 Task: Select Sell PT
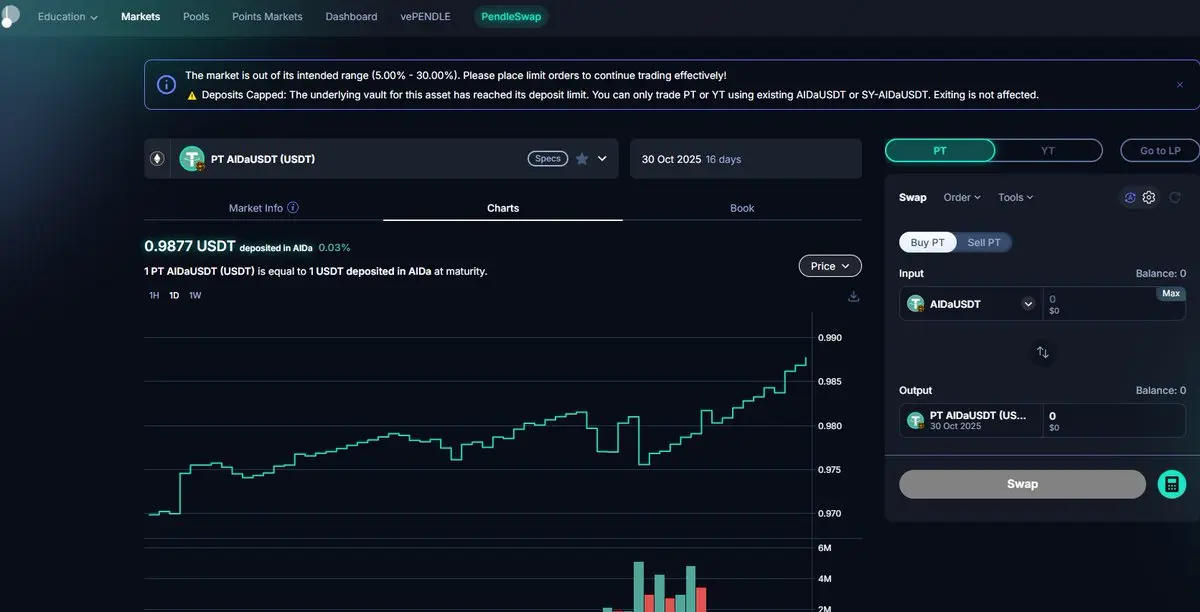coord(984,242)
